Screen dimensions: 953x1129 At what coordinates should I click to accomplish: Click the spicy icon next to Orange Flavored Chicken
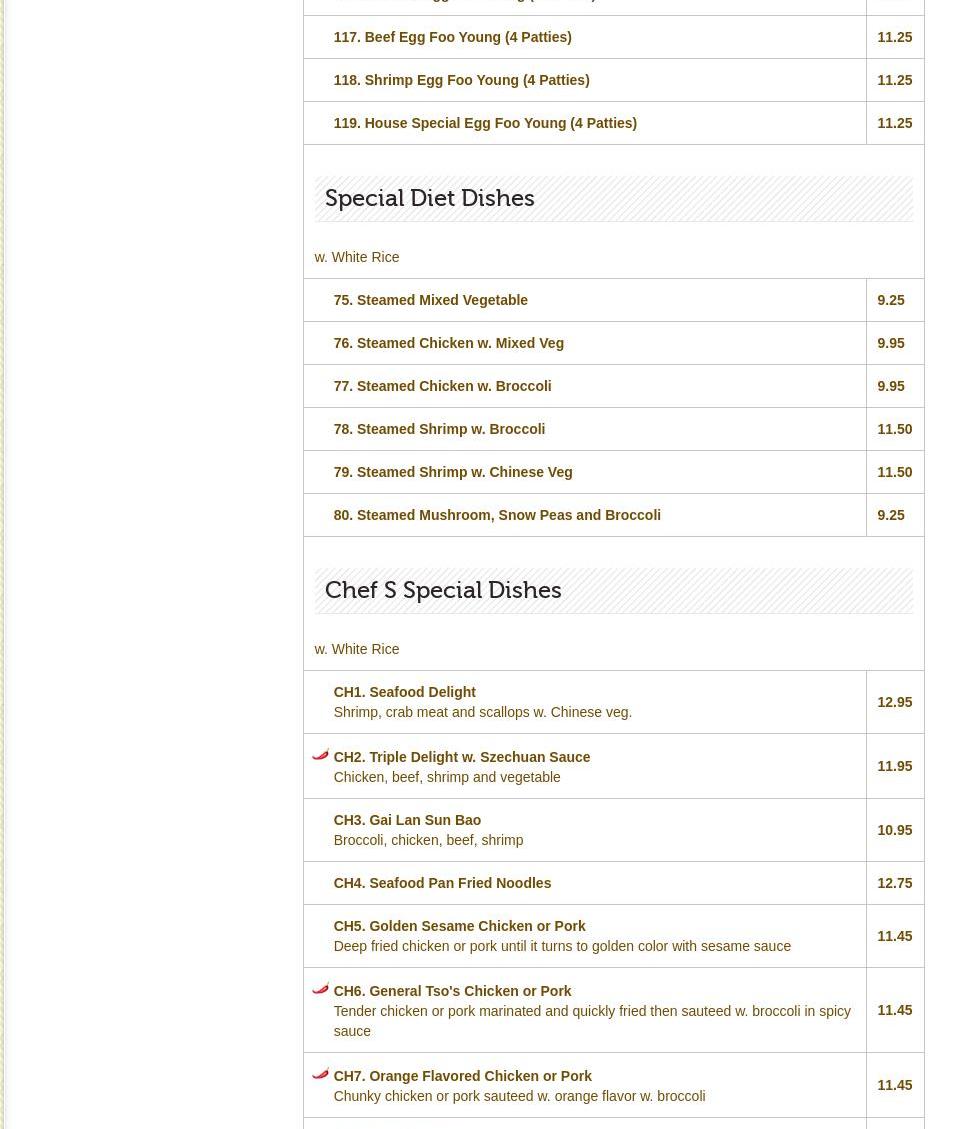[x=320, y=1074]
